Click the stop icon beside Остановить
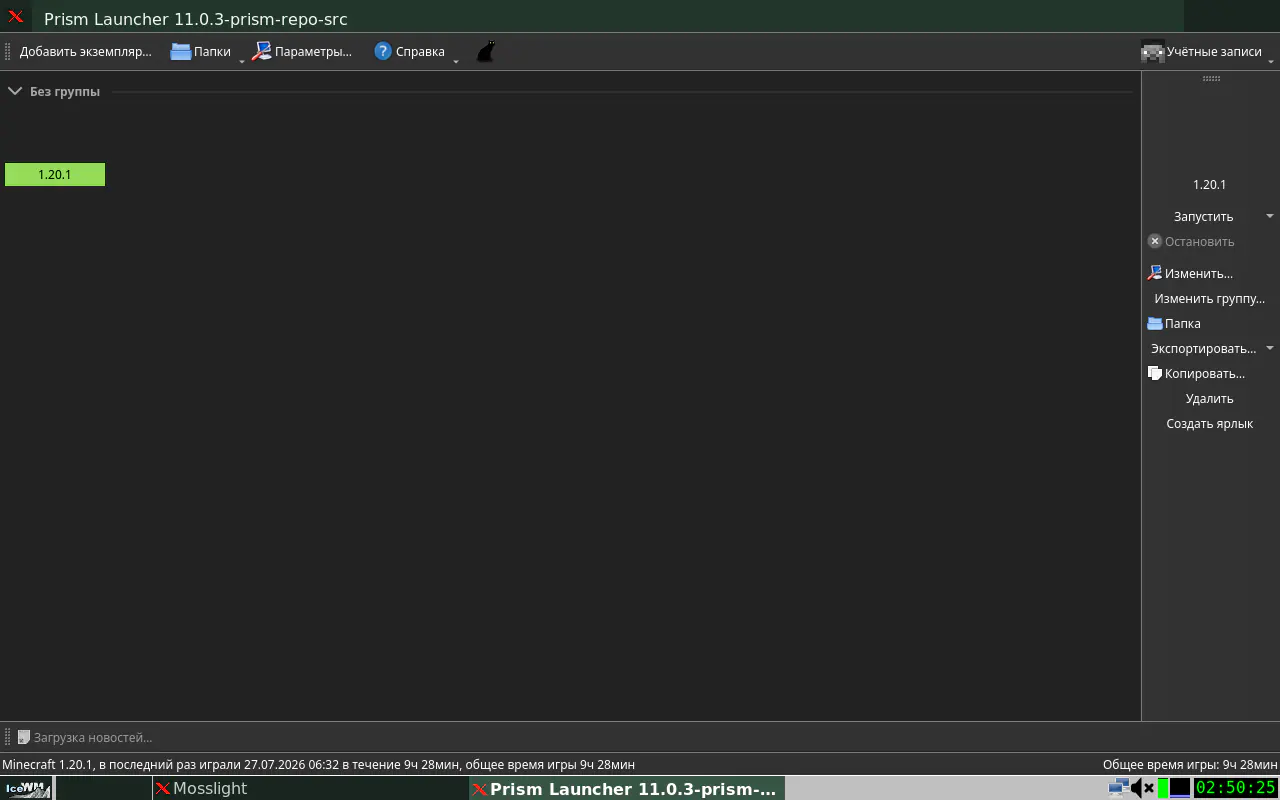Image resolution: width=1280 pixels, height=800 pixels. [1155, 241]
